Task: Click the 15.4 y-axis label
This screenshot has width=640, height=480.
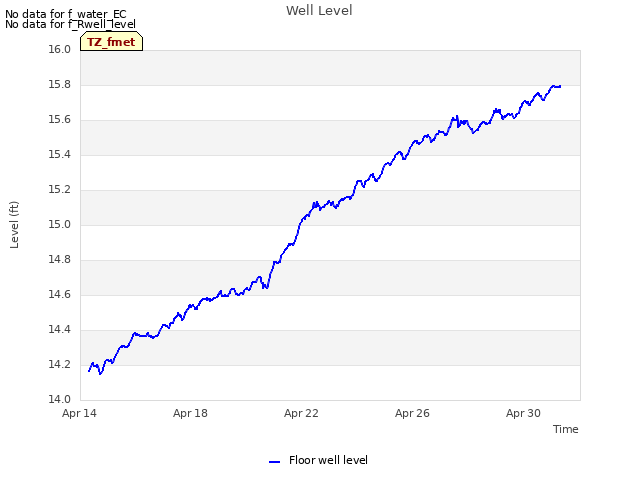Action: 60,155
